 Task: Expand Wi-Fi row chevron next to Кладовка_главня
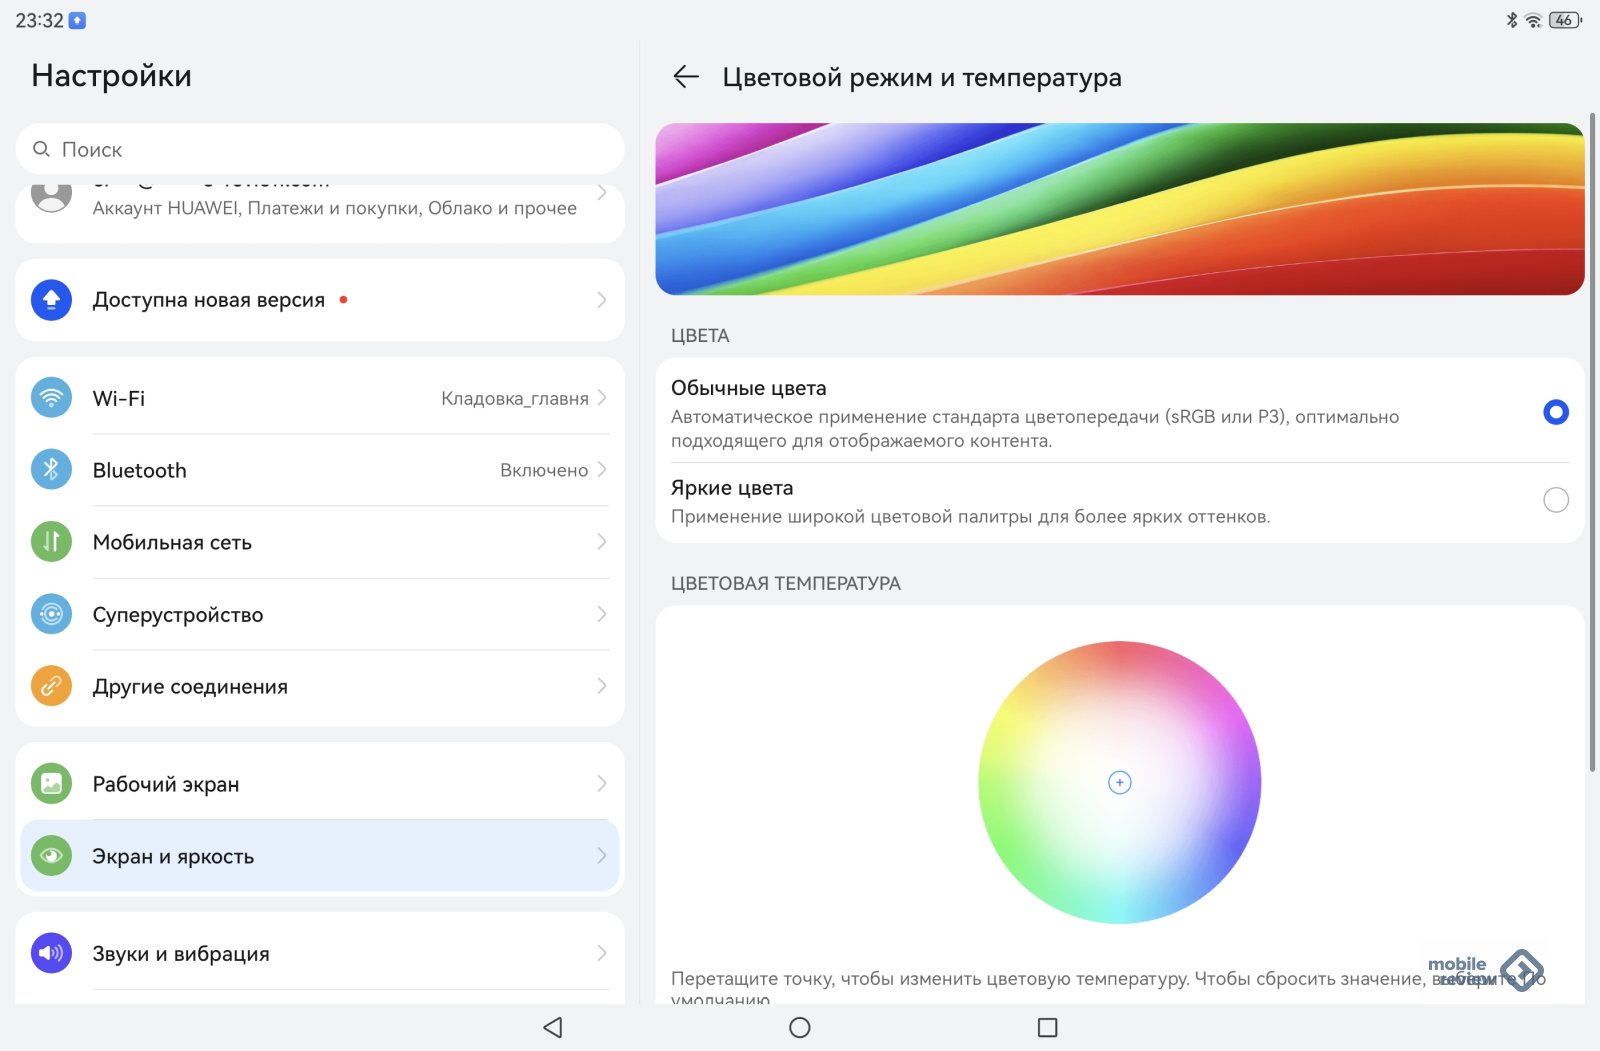[602, 398]
